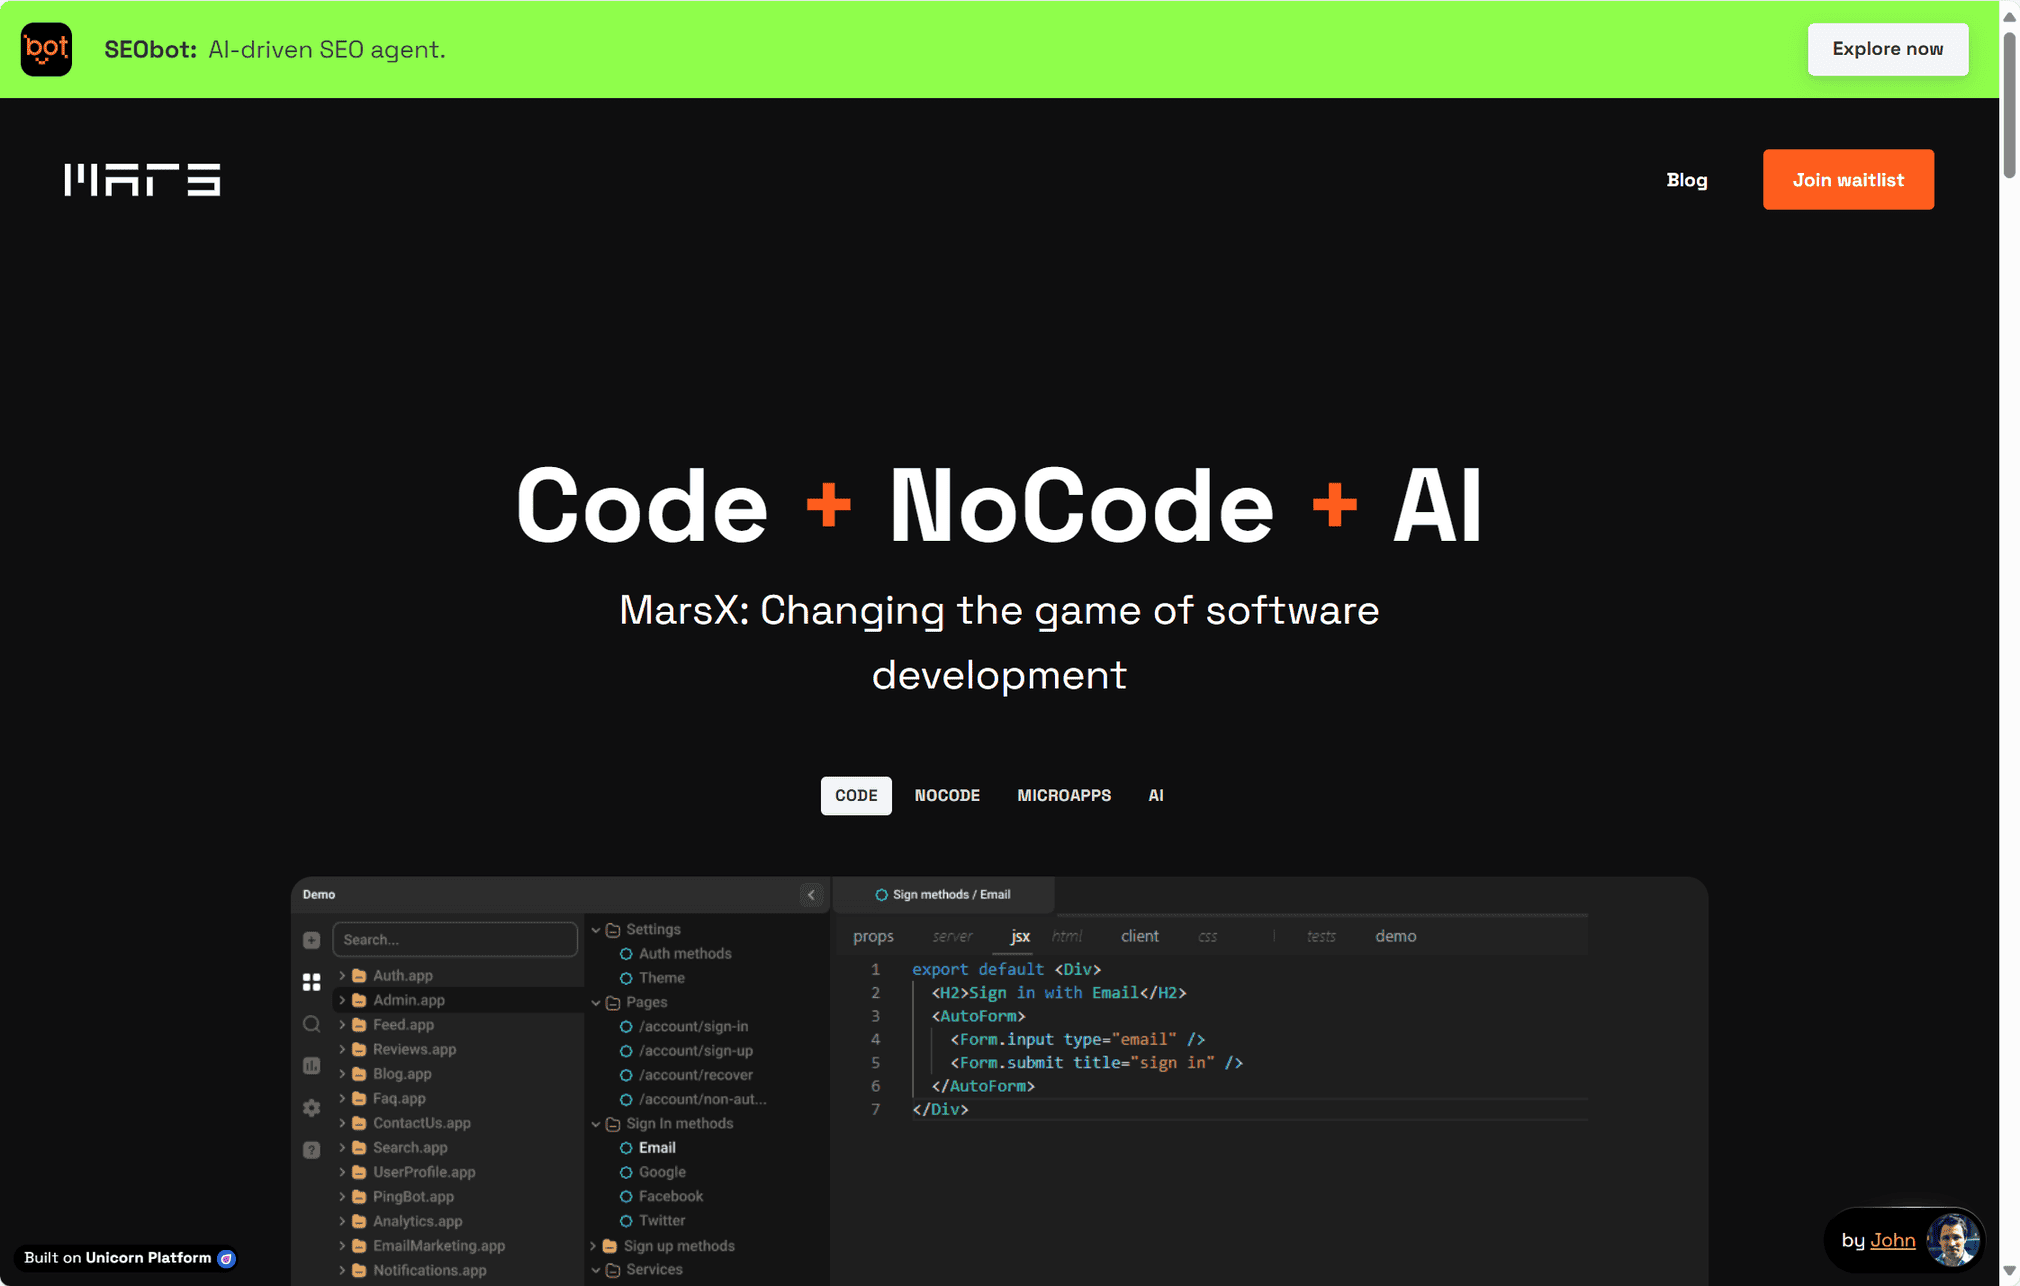
Task: Click the Search input field in Demo panel
Action: coord(455,940)
